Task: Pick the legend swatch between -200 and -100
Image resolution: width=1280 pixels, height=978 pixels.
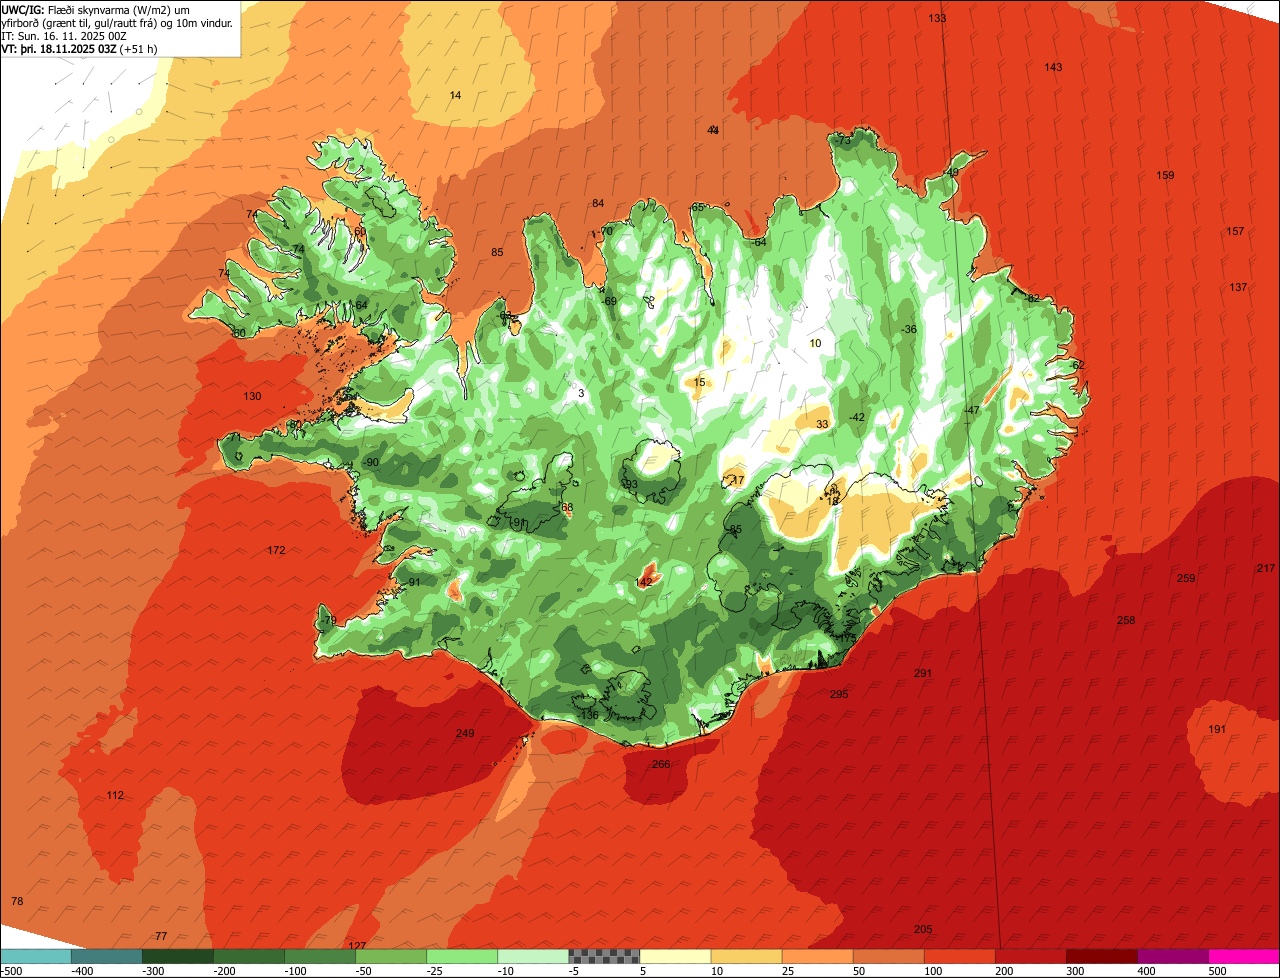Action: pos(249,956)
